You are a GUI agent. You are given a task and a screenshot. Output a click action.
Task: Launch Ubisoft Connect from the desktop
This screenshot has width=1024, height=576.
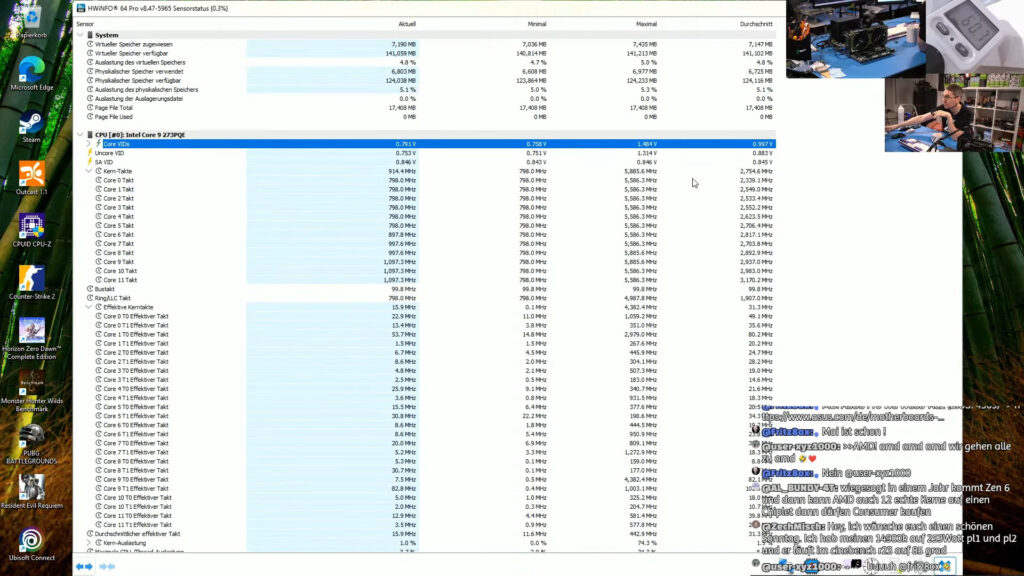click(31, 544)
